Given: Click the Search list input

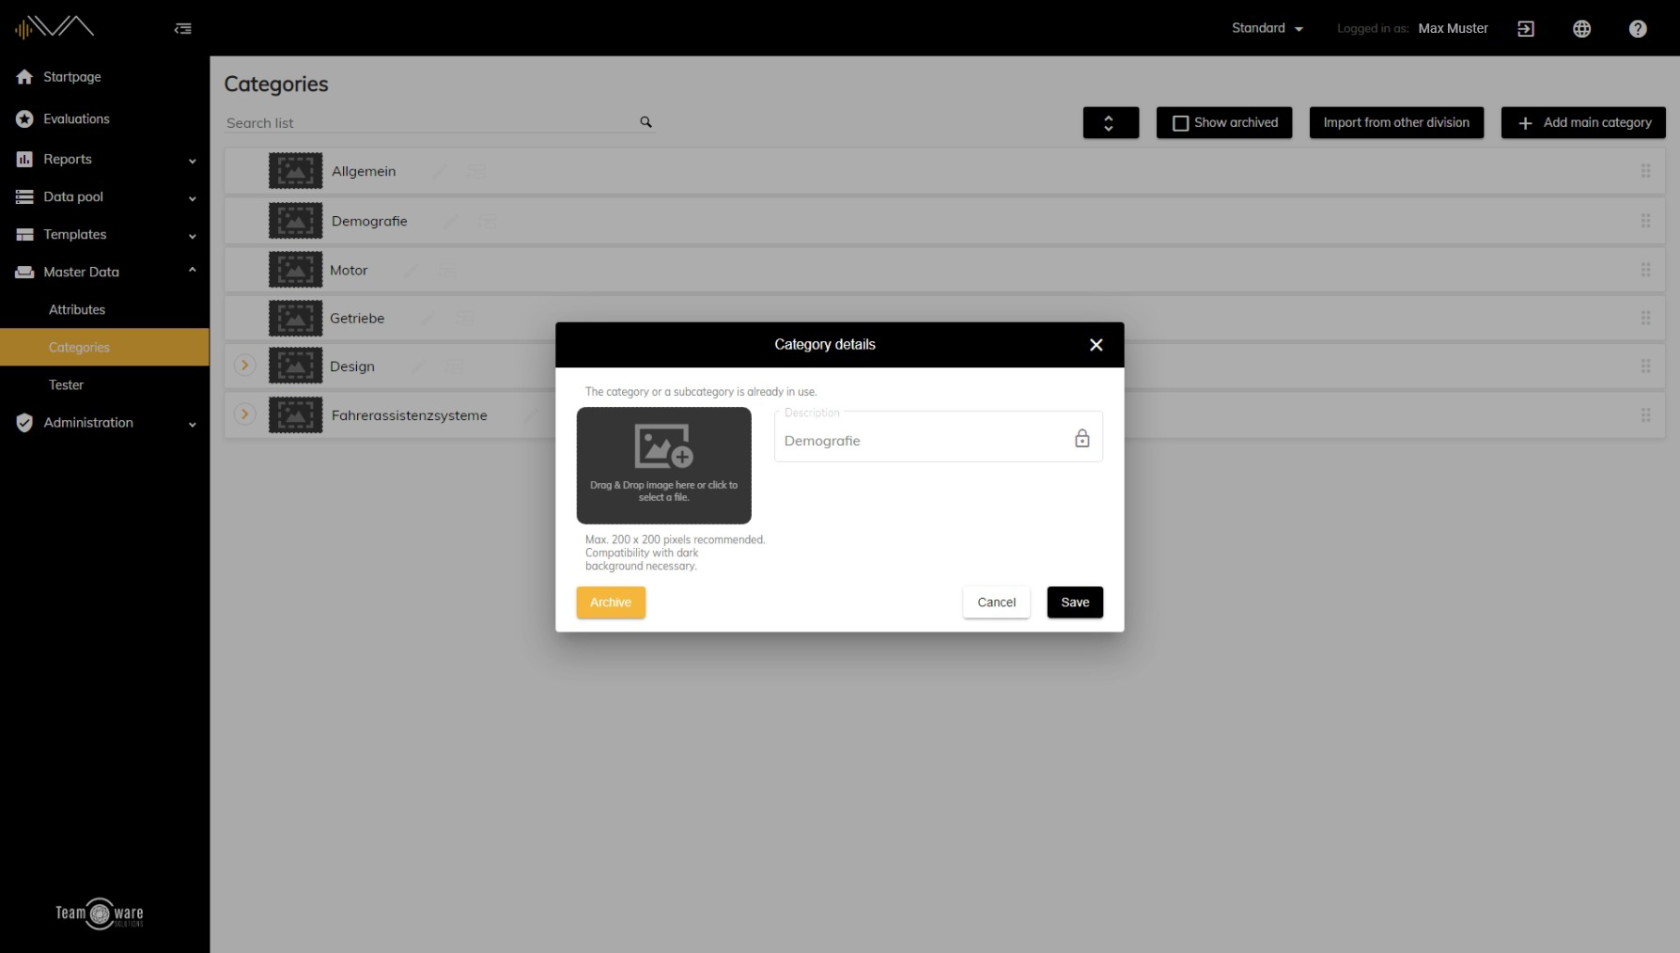Looking at the screenshot, I should 430,123.
